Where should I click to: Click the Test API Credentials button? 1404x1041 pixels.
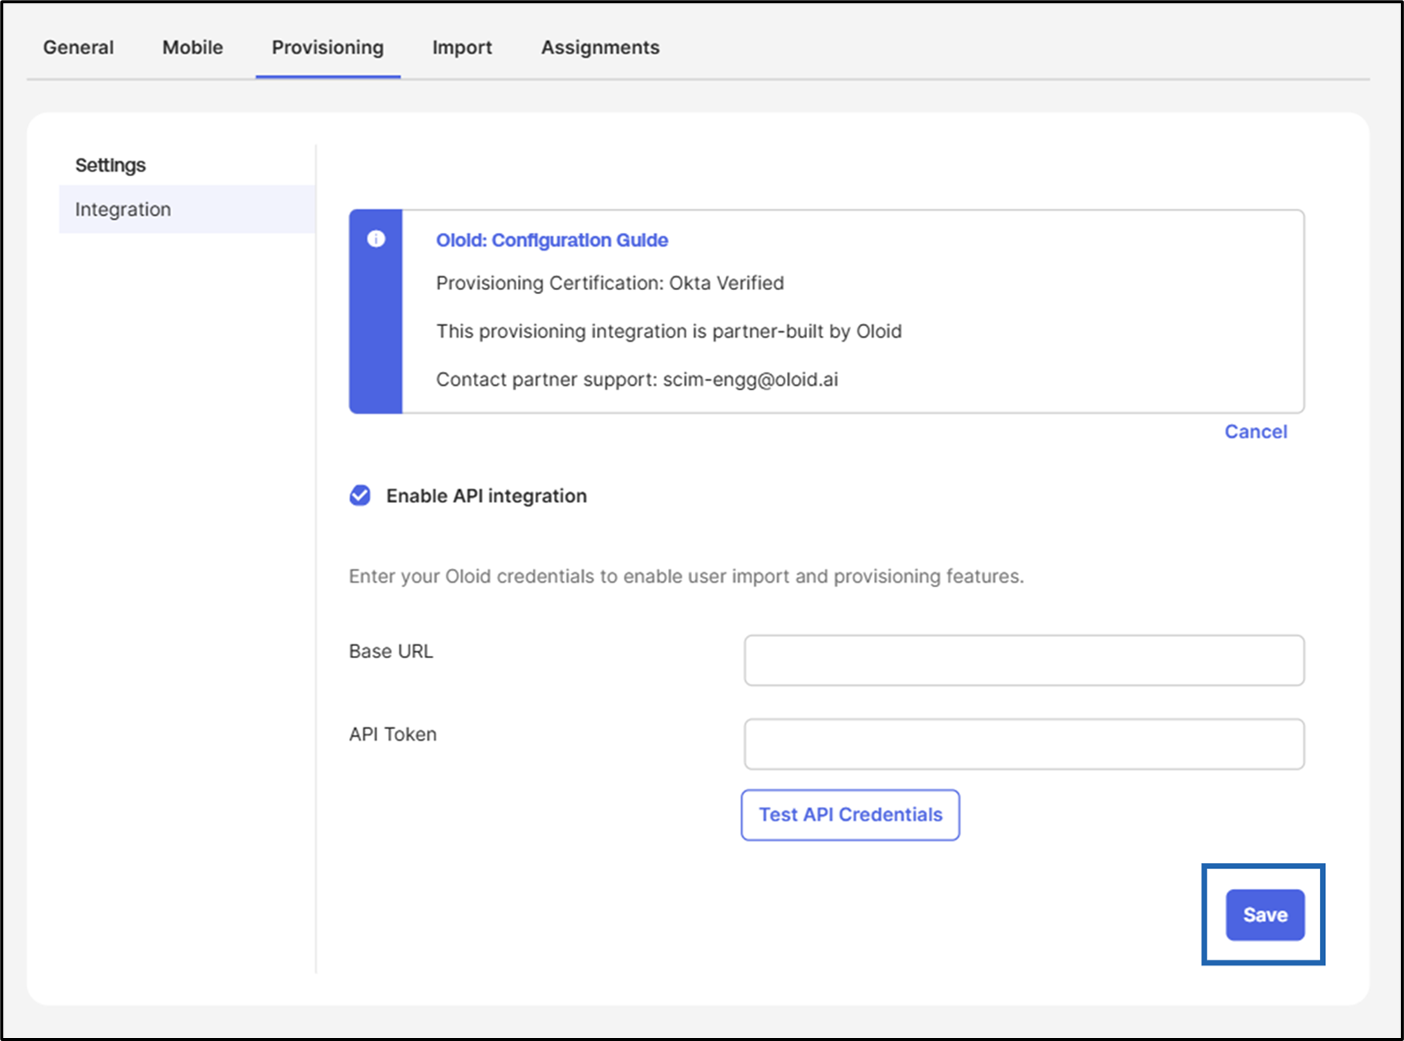click(x=850, y=815)
